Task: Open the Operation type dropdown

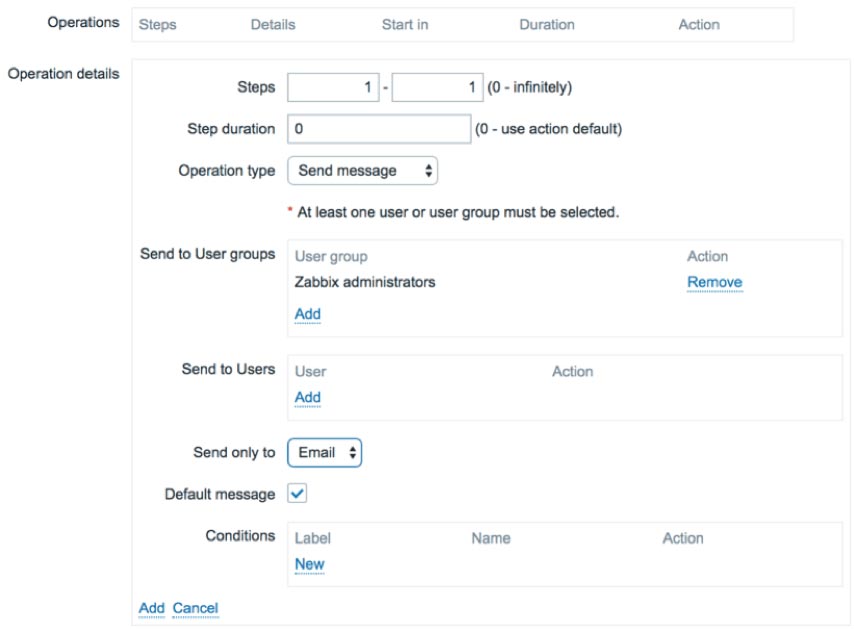Action: click(x=362, y=171)
